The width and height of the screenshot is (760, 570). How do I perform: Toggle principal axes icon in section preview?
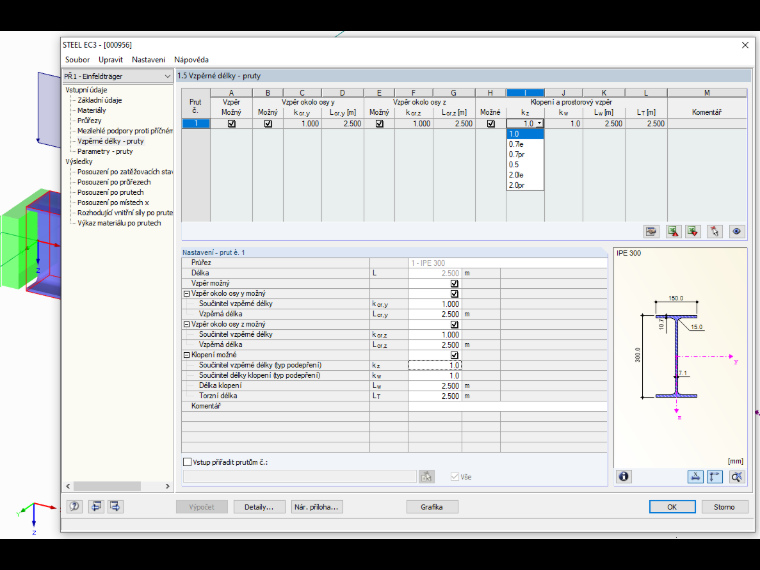715,477
